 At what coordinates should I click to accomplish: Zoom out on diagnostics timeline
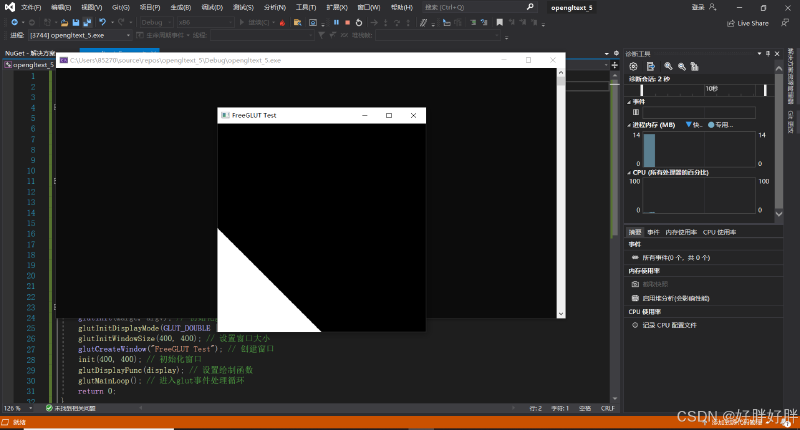click(x=681, y=66)
